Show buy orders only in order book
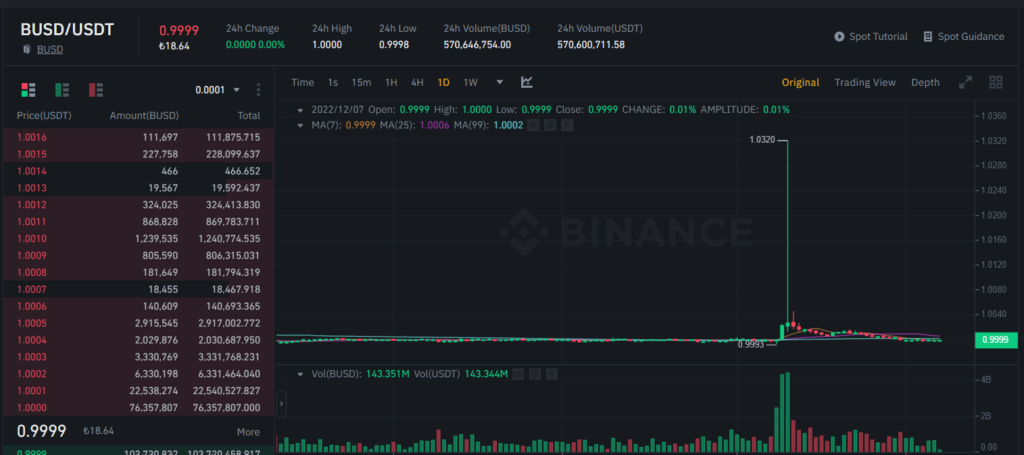 point(62,90)
